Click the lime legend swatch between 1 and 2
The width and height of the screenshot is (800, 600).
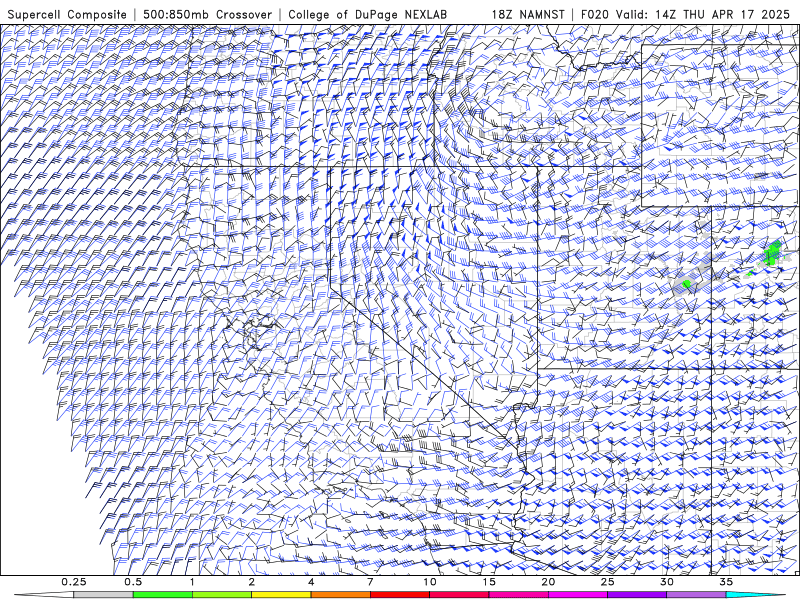(222, 595)
